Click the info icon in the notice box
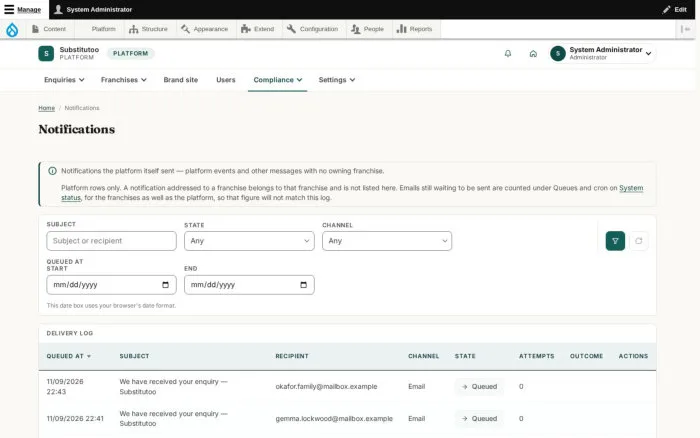Screen dimensions: 700x438 (x=52, y=171)
